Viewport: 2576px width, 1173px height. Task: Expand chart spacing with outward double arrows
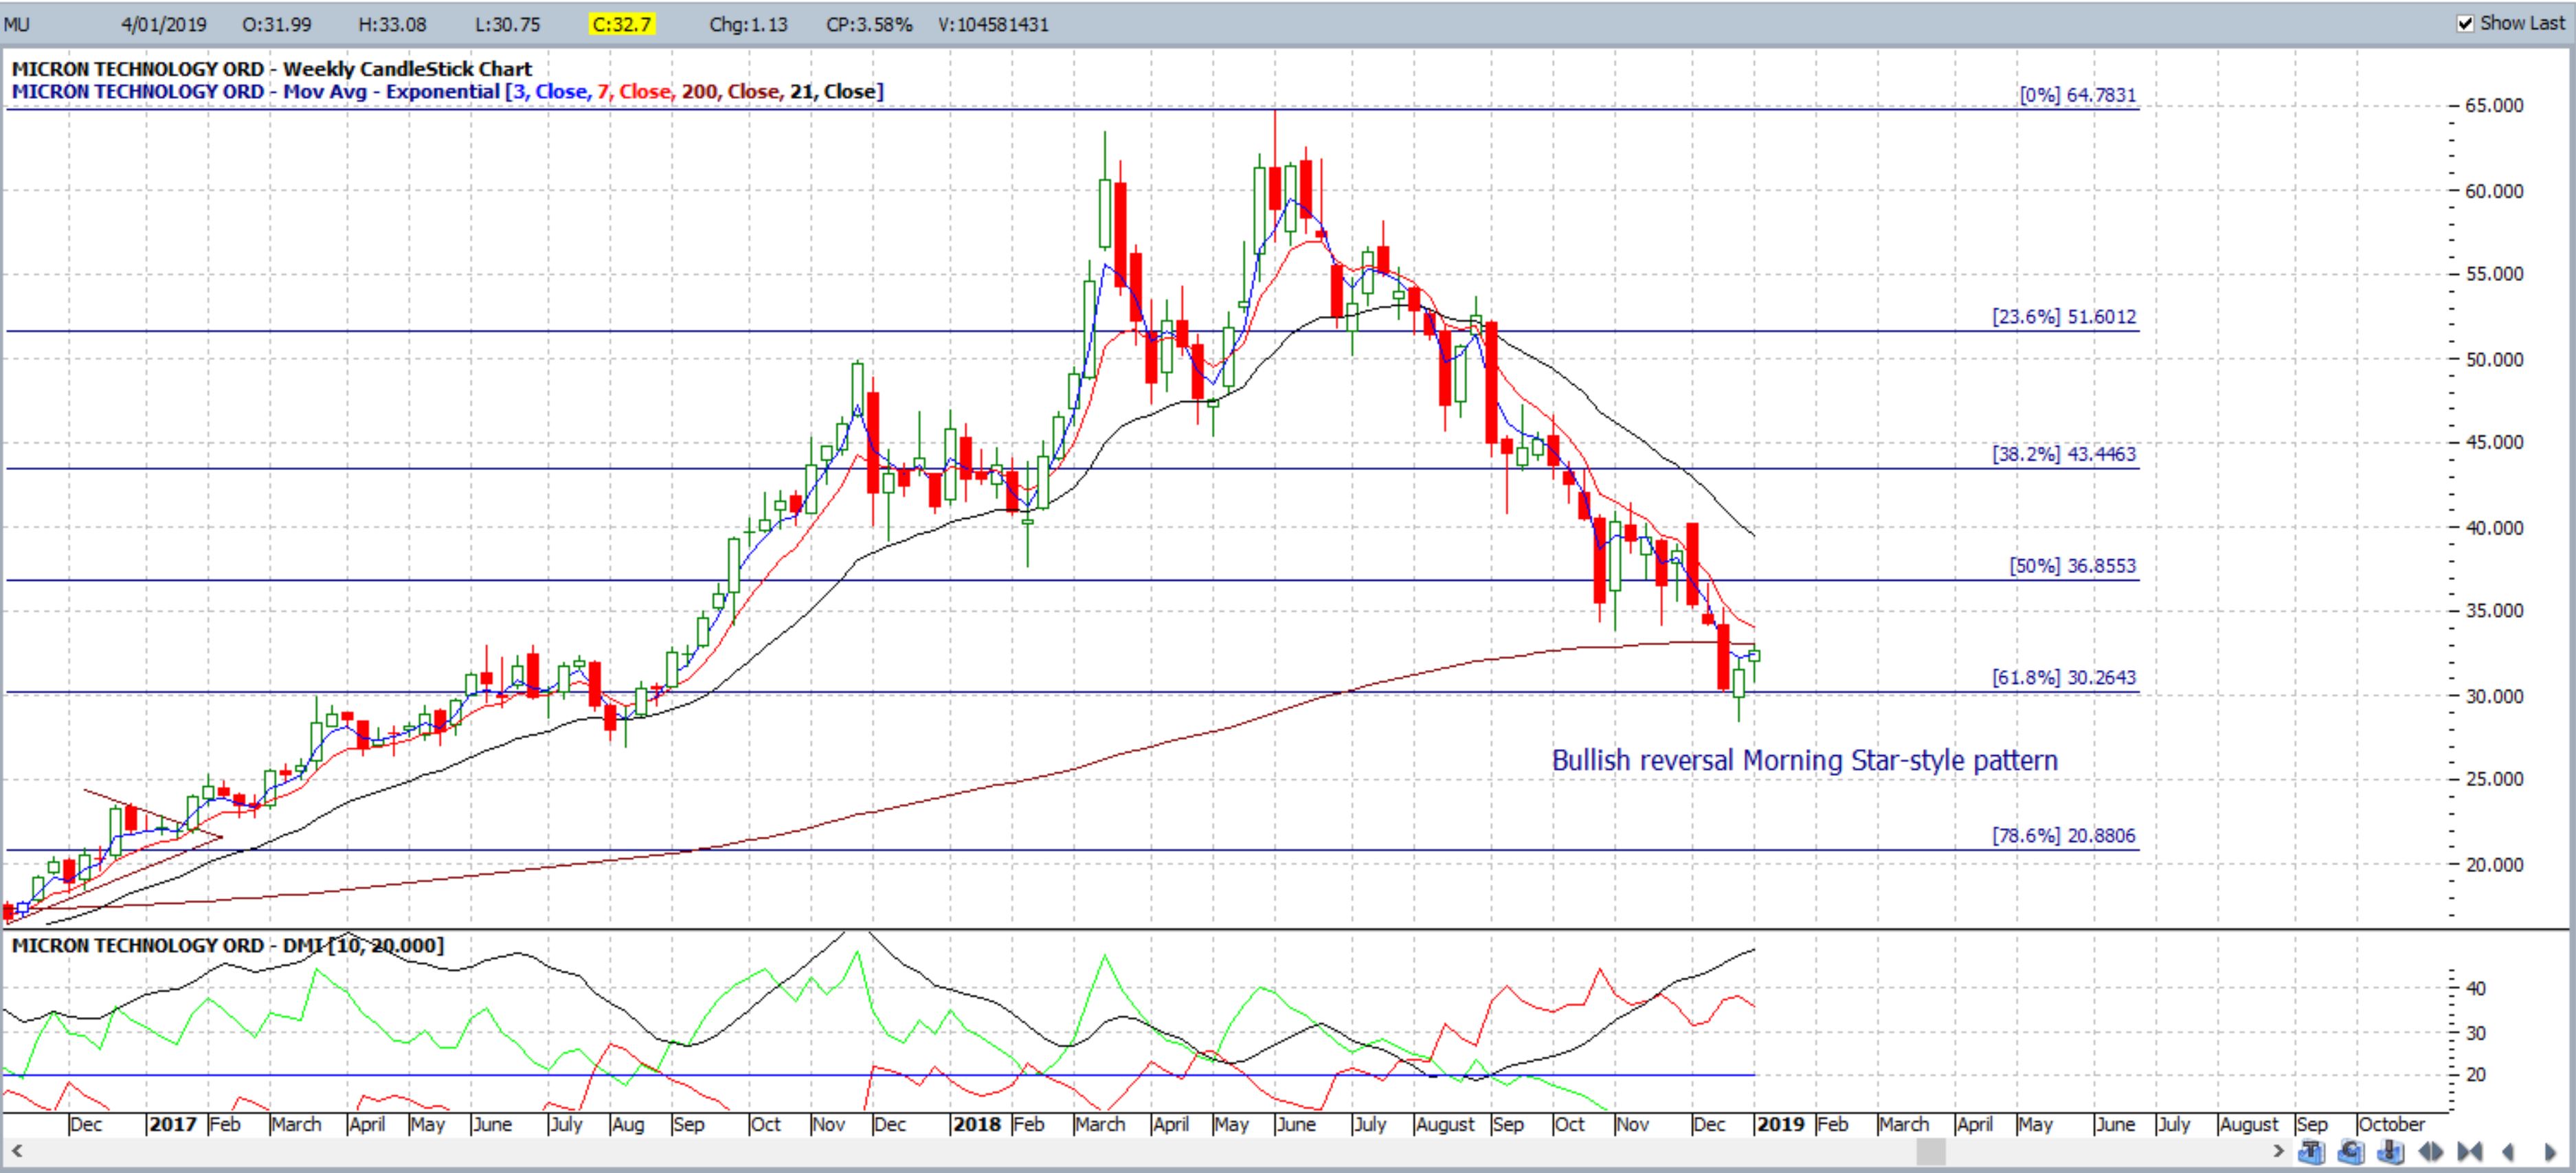tap(2431, 1152)
